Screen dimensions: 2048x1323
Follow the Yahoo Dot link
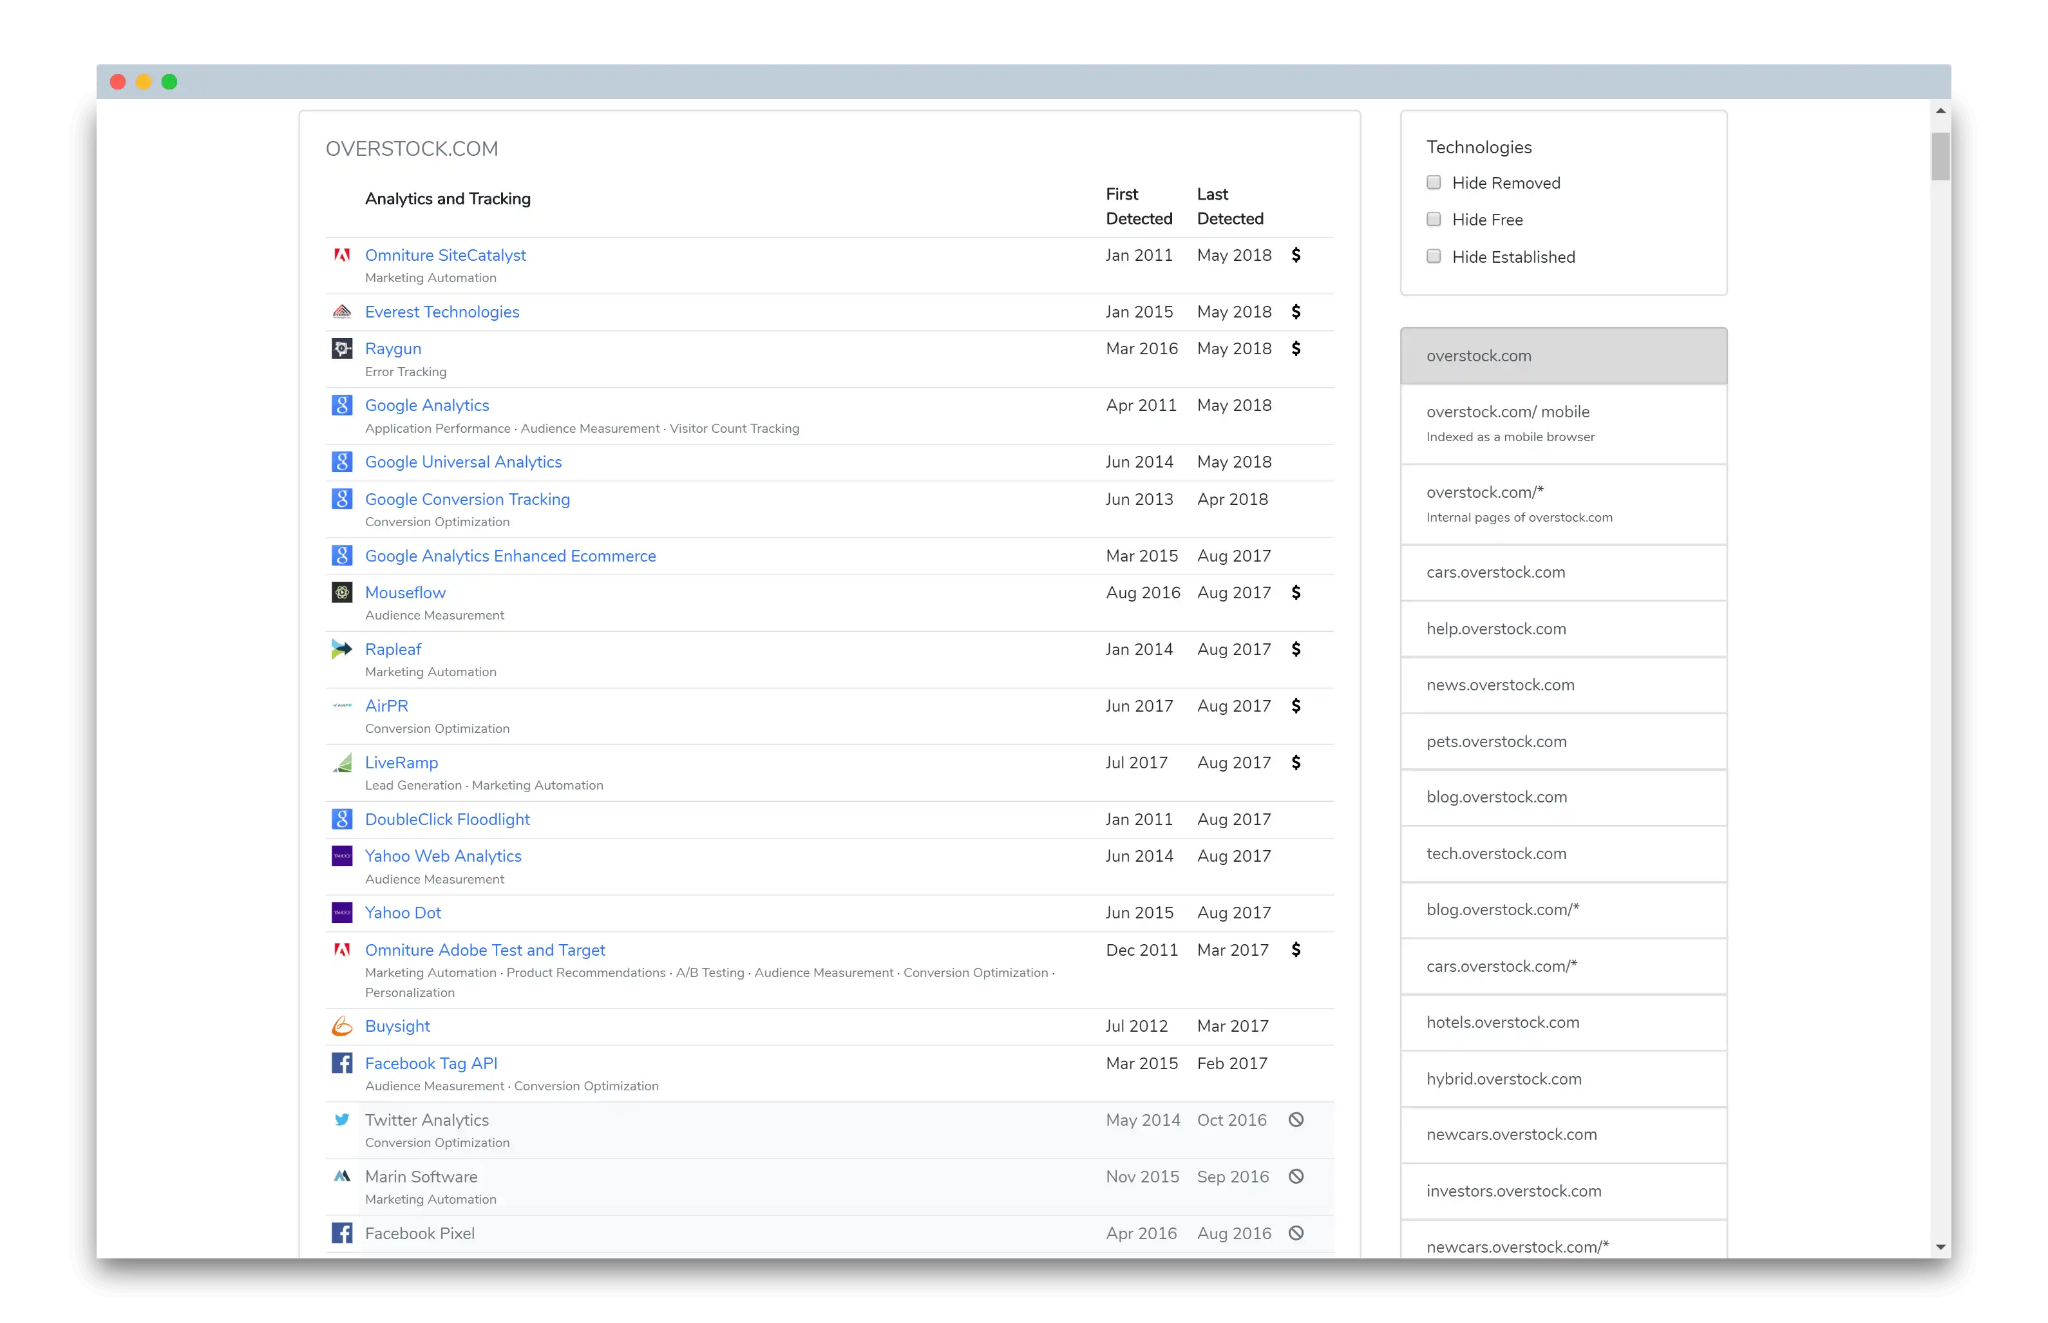tap(403, 913)
